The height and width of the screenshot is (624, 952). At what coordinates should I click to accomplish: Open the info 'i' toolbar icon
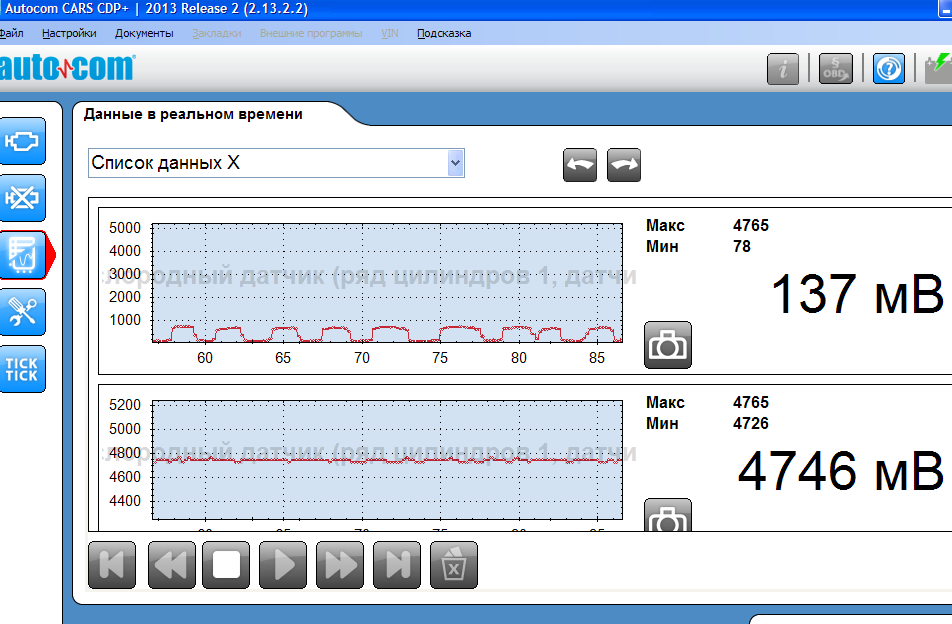783,68
